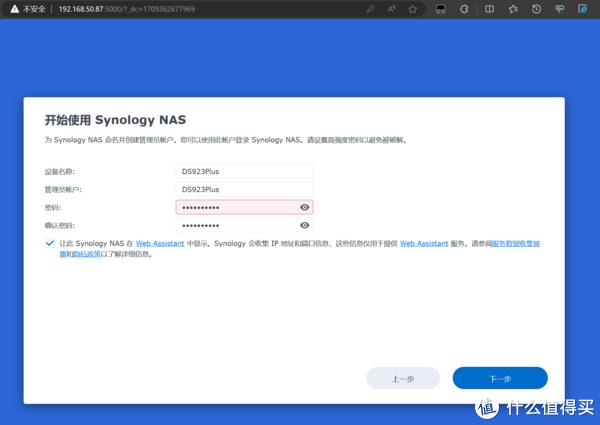600x425 pixels.
Task: Click the device name field showing DS923Plus
Action: [x=244, y=171]
